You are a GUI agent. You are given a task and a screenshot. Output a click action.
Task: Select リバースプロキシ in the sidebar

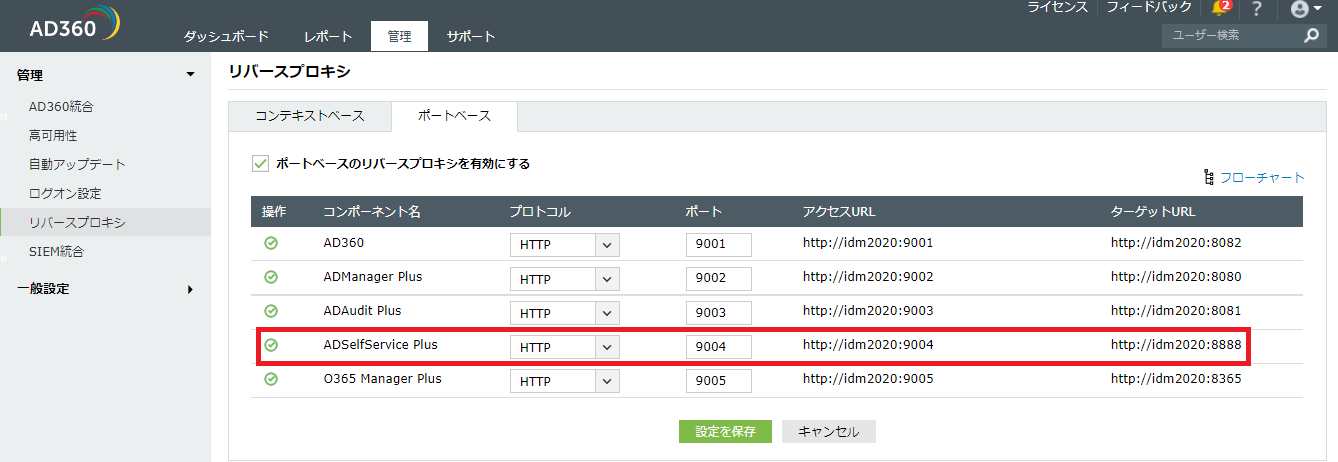[105, 222]
